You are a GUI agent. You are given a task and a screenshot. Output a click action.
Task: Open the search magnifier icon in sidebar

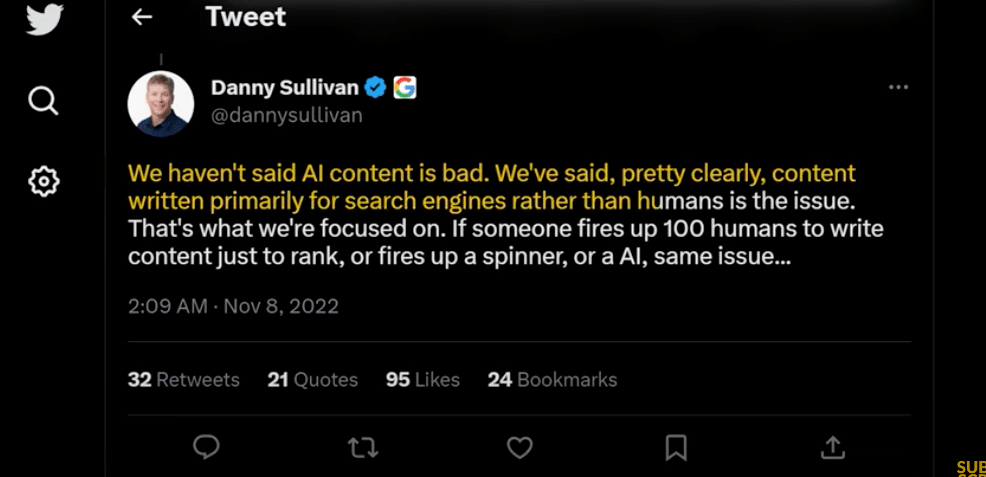[x=43, y=101]
